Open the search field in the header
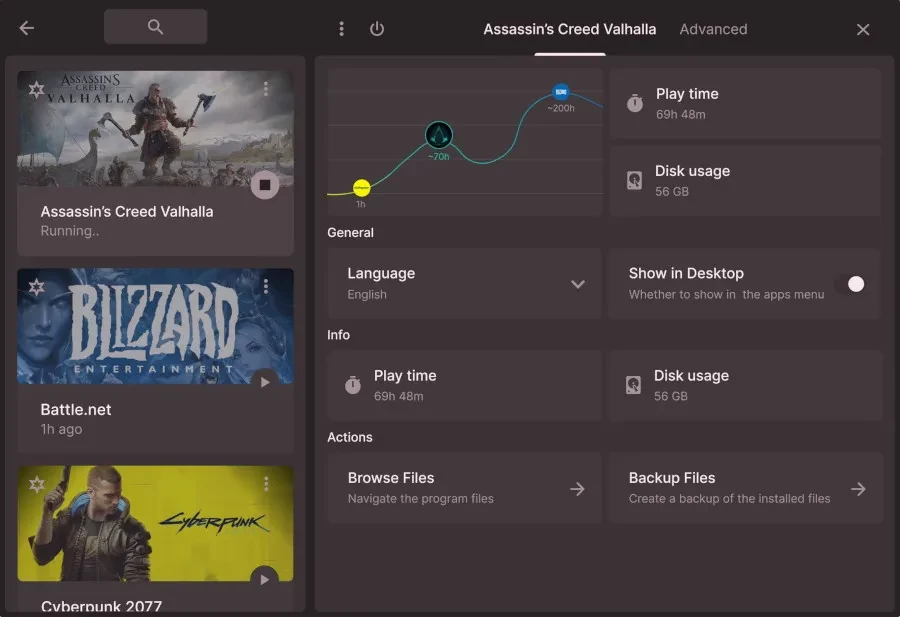The width and height of the screenshot is (900, 617). [155, 27]
